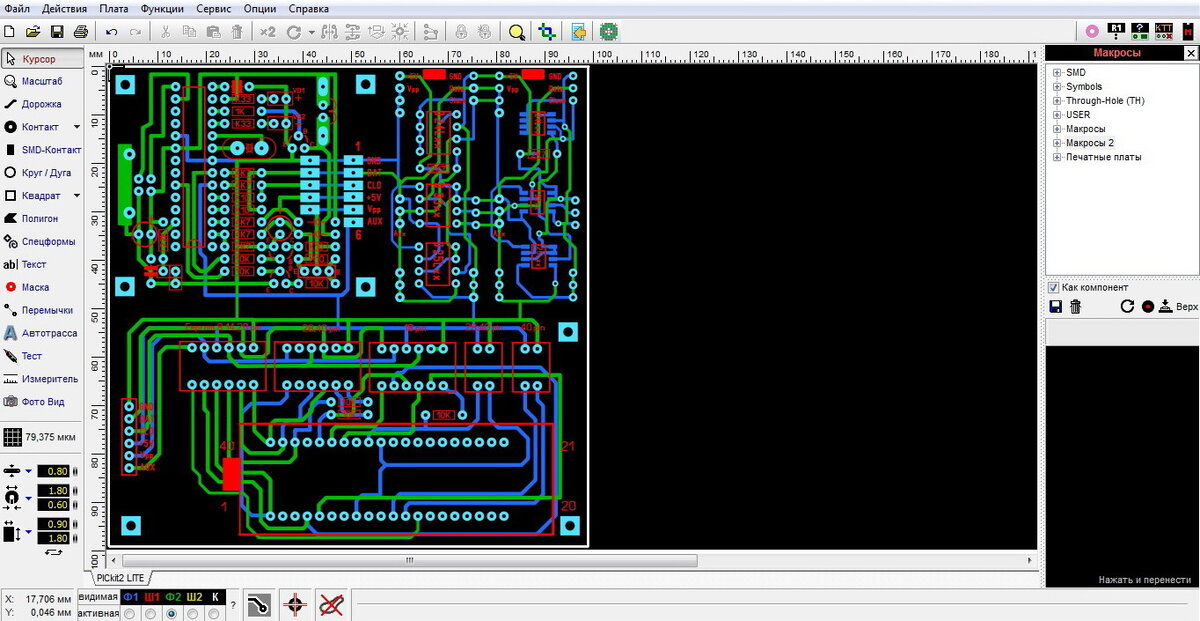Expand the Through-Hole (TH) macros folder
This screenshot has height=621, width=1200.
pos(1057,101)
